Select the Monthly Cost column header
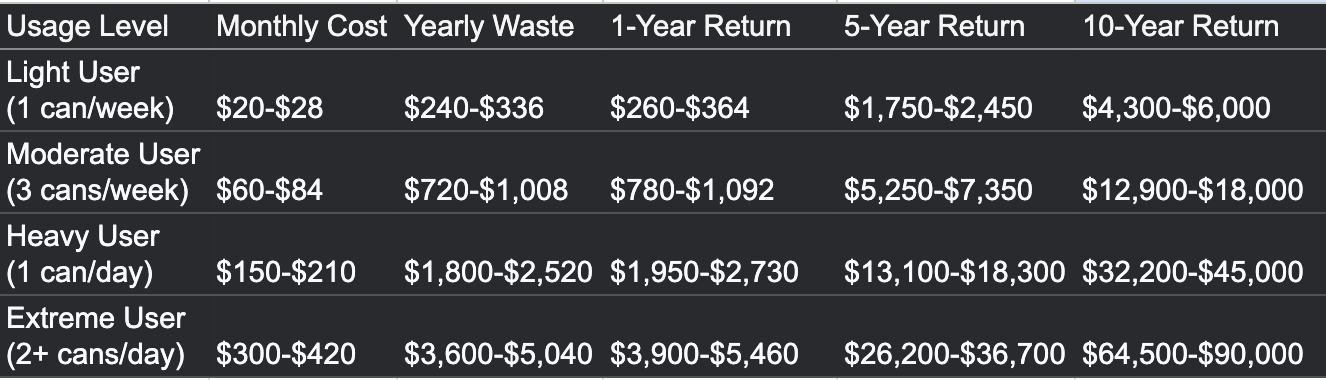 (301, 27)
